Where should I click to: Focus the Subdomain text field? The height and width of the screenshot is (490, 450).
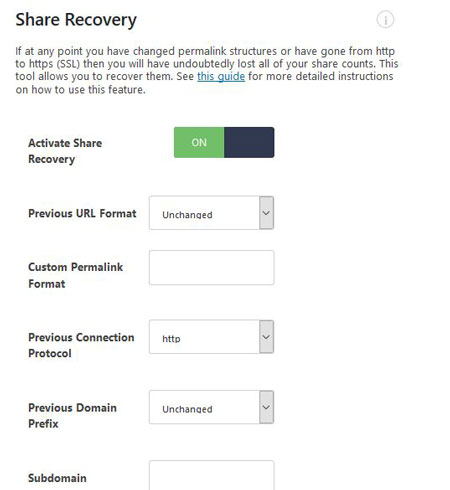coord(212,476)
